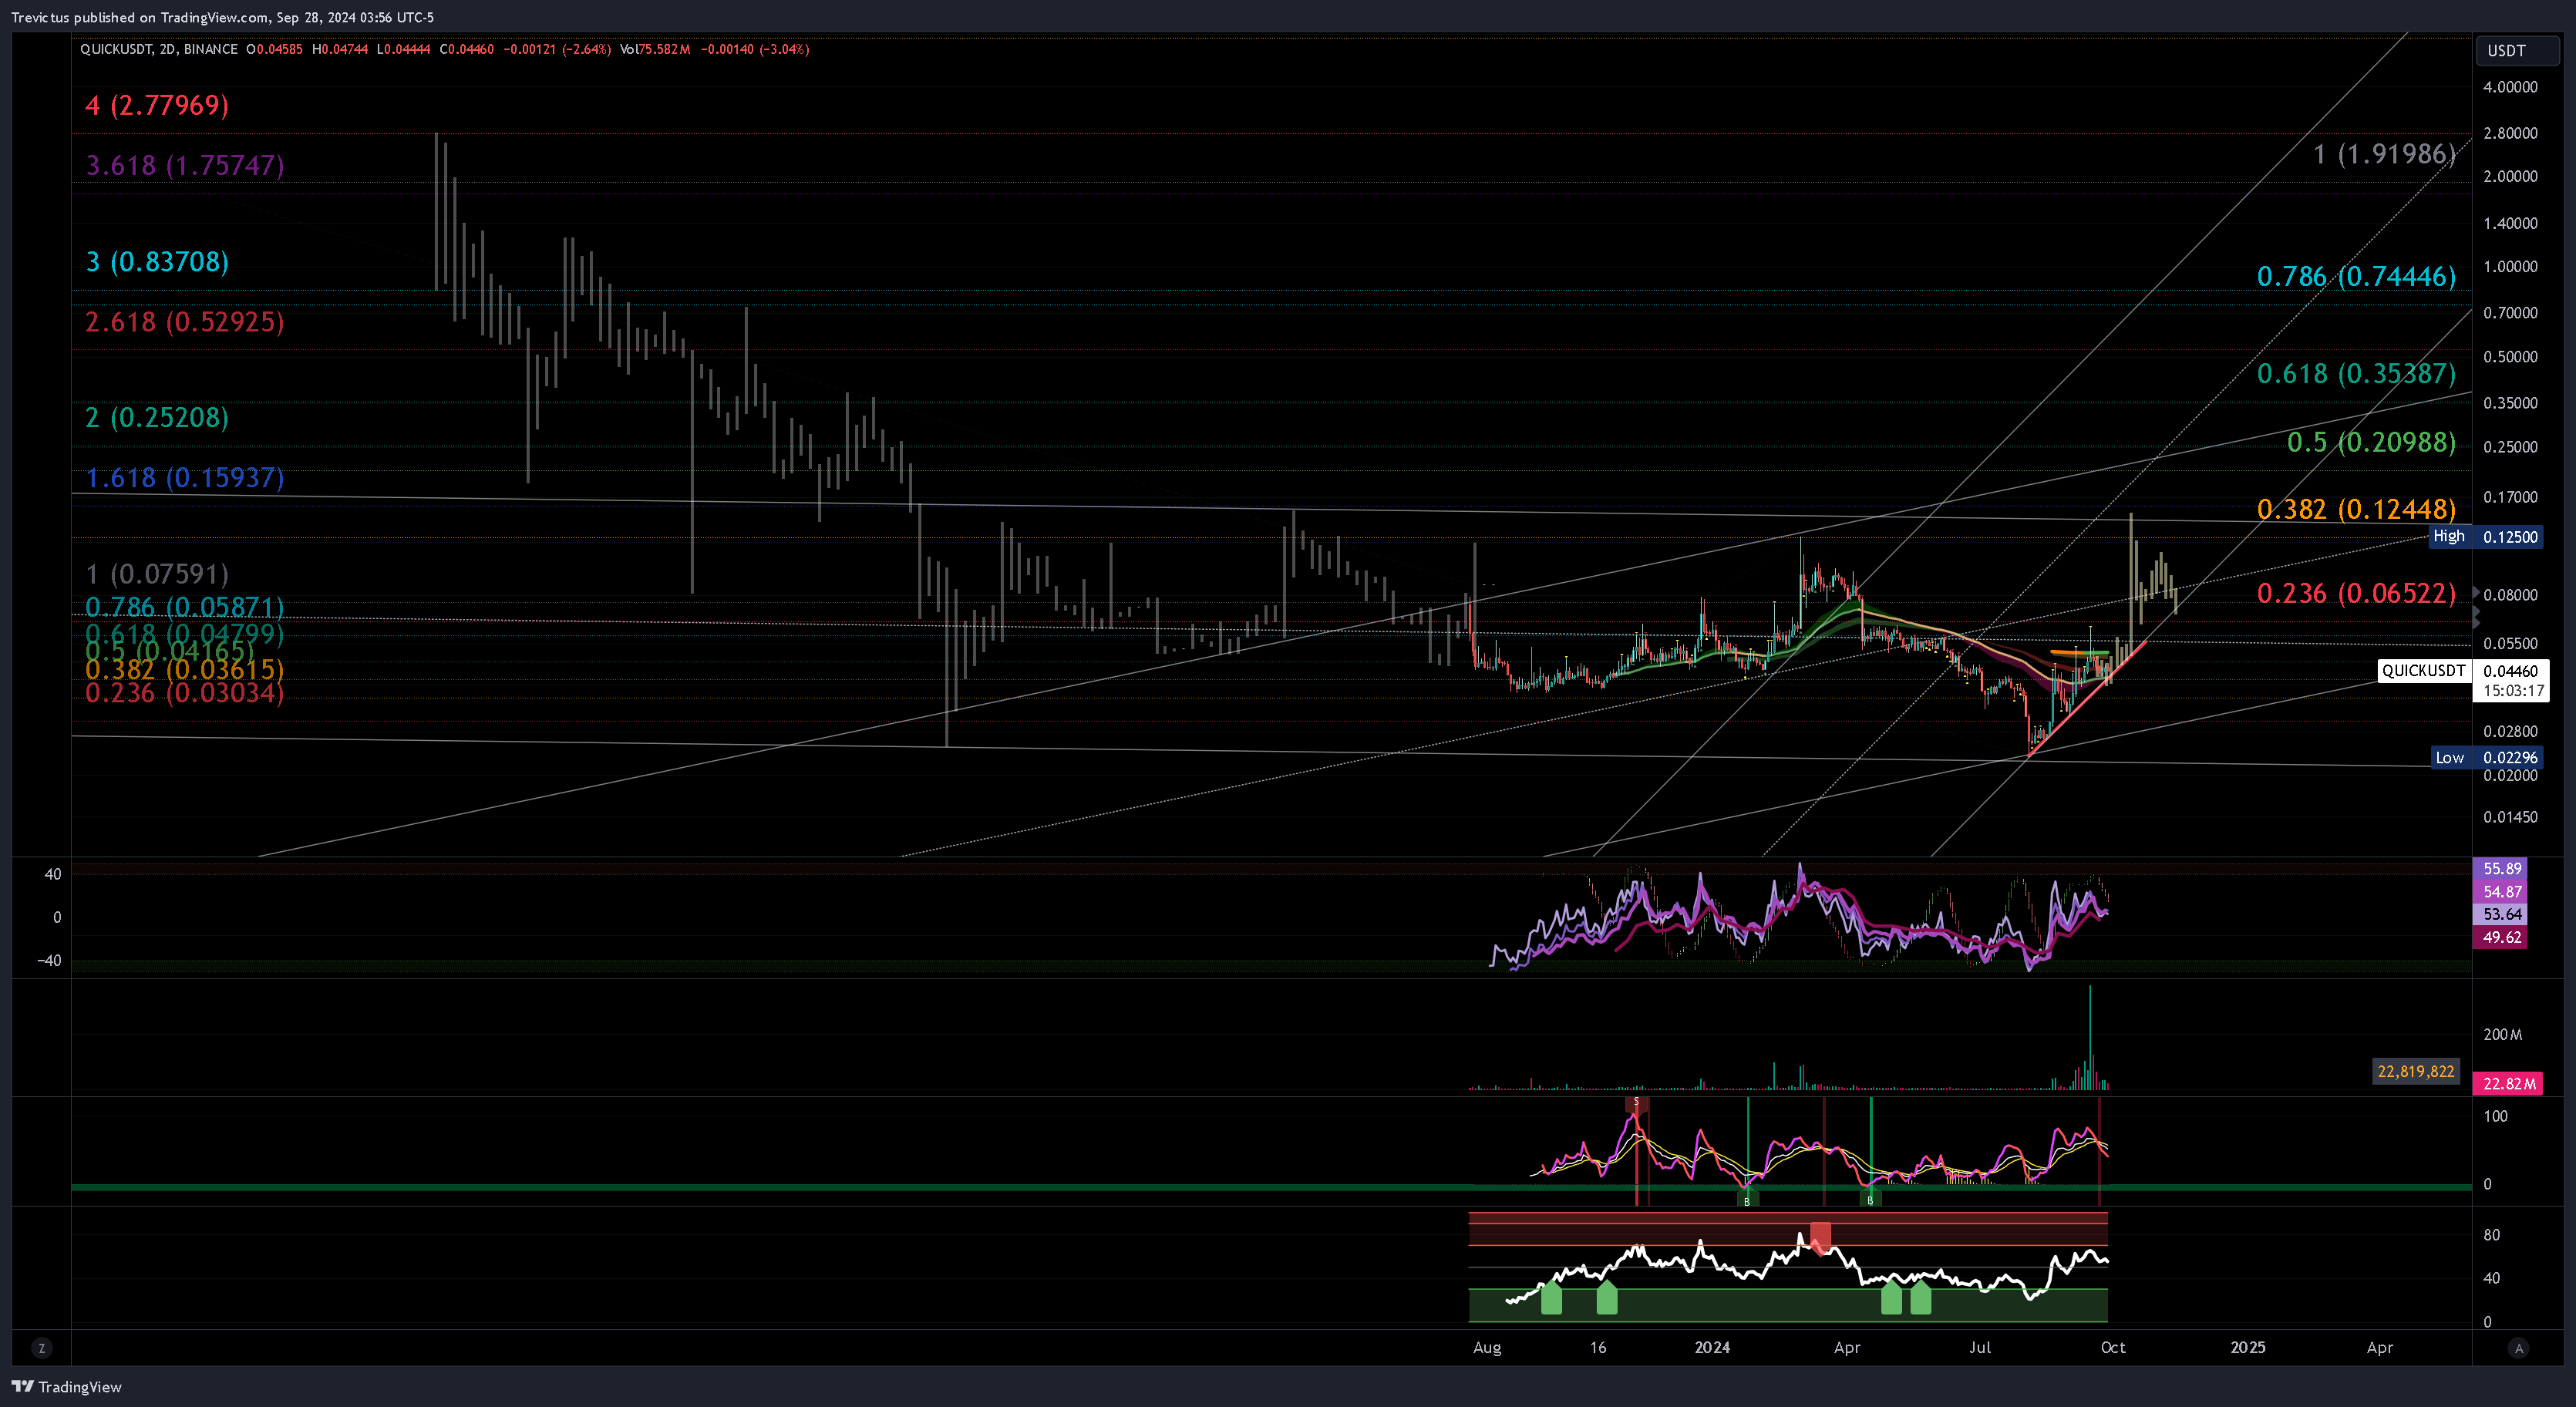The height and width of the screenshot is (1407, 2576).
Task: Click the TradingView logo
Action: (66, 1386)
